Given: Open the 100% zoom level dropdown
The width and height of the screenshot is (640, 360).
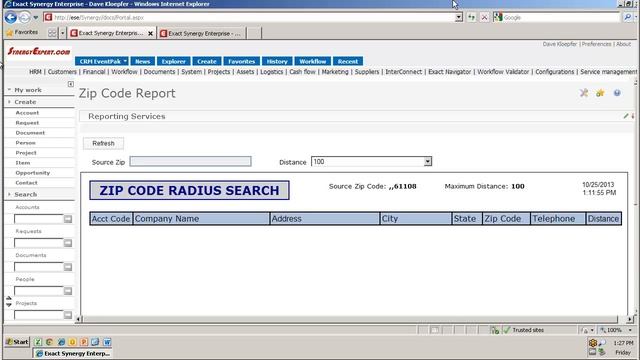Looking at the screenshot, I should coord(630,330).
